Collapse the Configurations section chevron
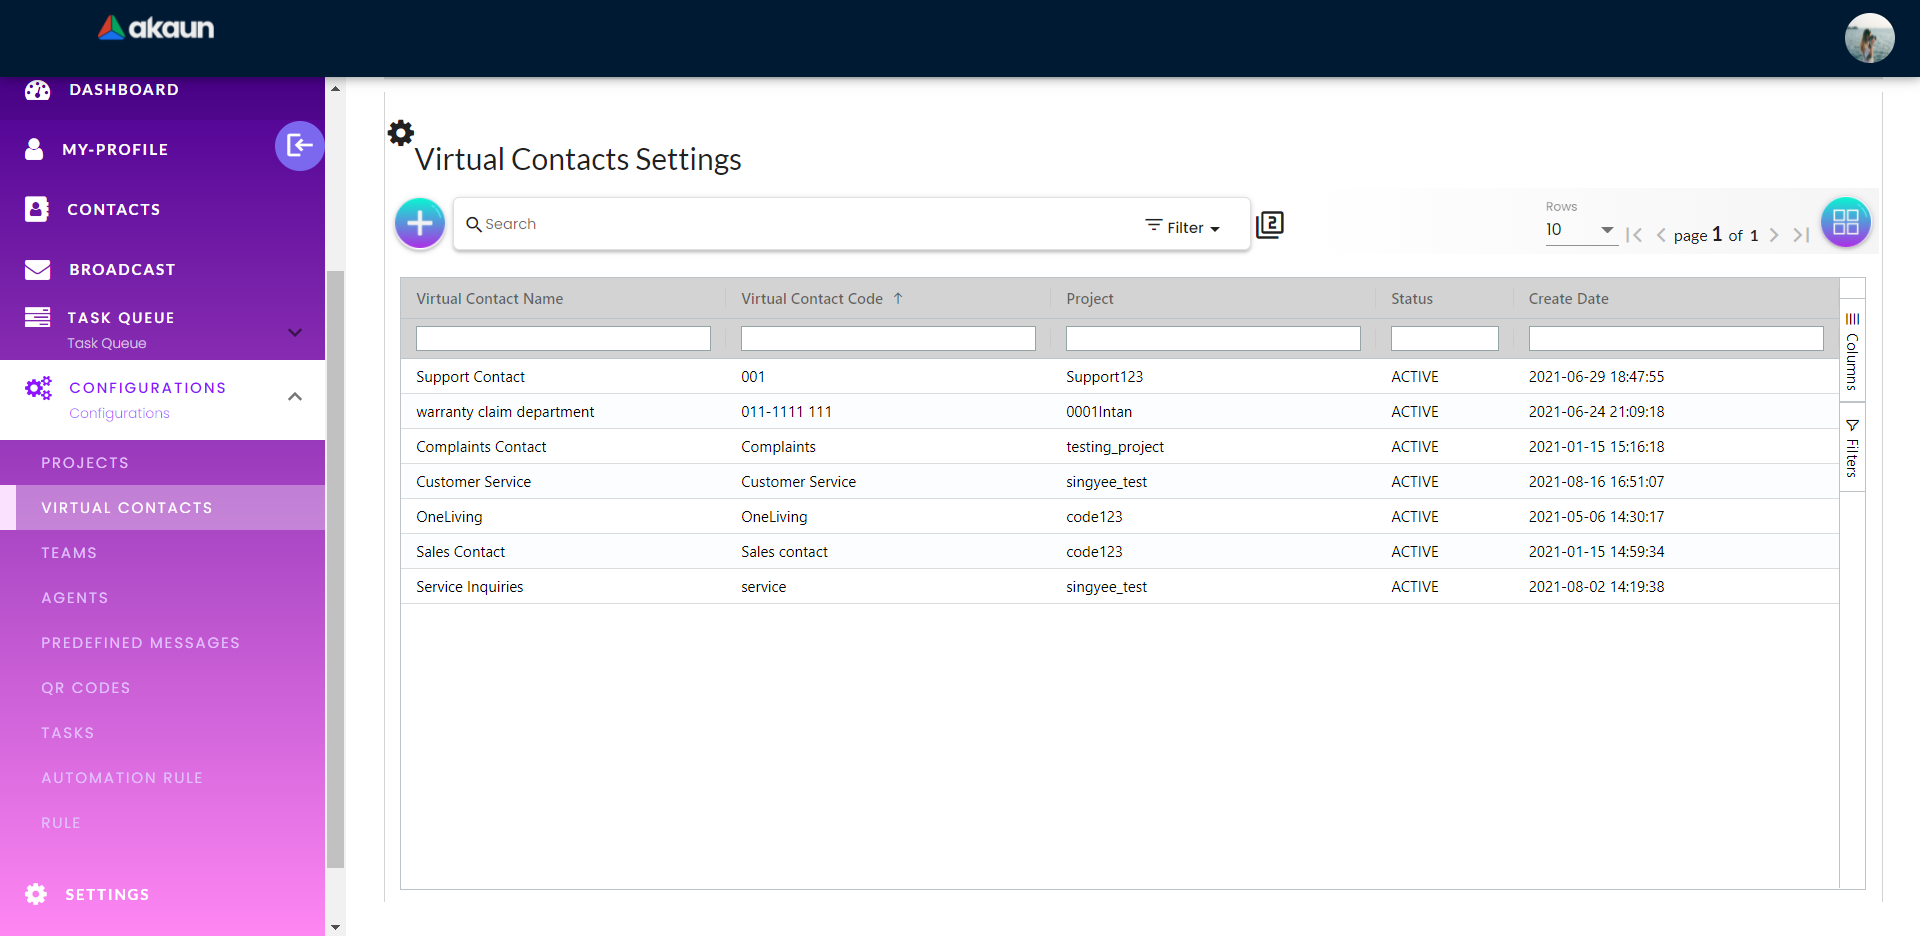 point(295,397)
